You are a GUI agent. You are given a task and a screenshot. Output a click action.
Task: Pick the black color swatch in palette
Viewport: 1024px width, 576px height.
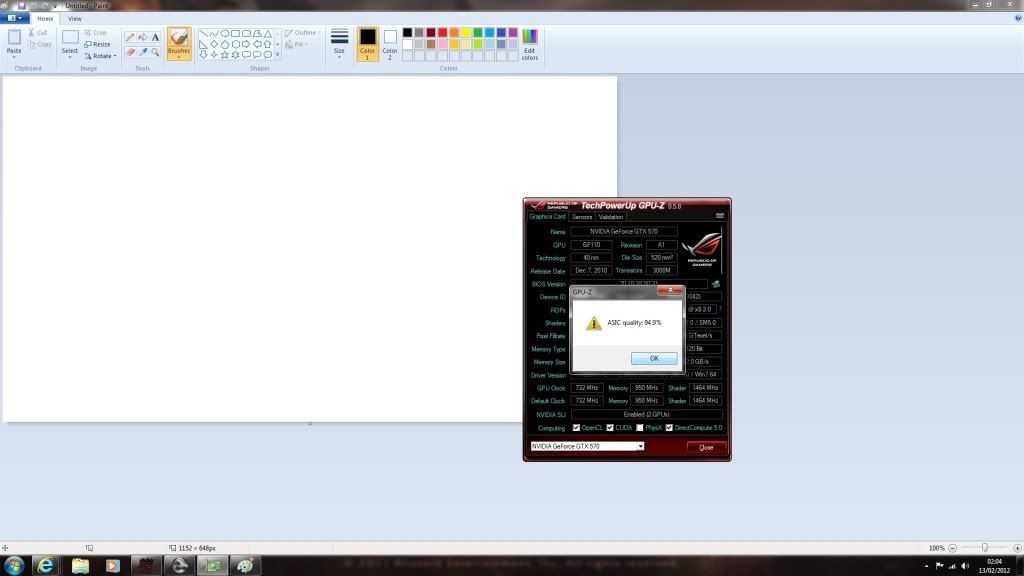[x=407, y=33]
